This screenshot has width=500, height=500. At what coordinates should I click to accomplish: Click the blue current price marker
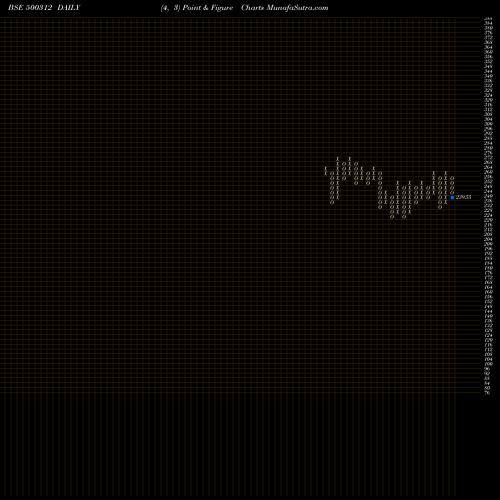[452, 197]
